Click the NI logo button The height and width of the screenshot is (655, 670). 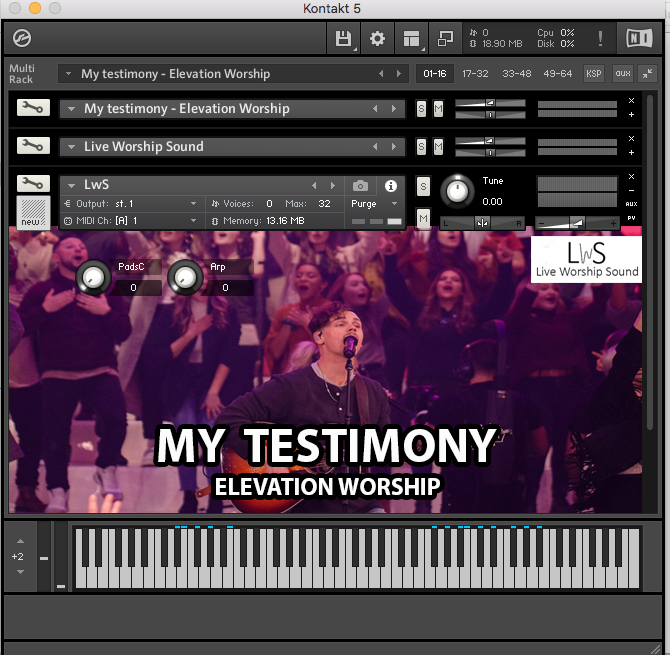point(639,38)
